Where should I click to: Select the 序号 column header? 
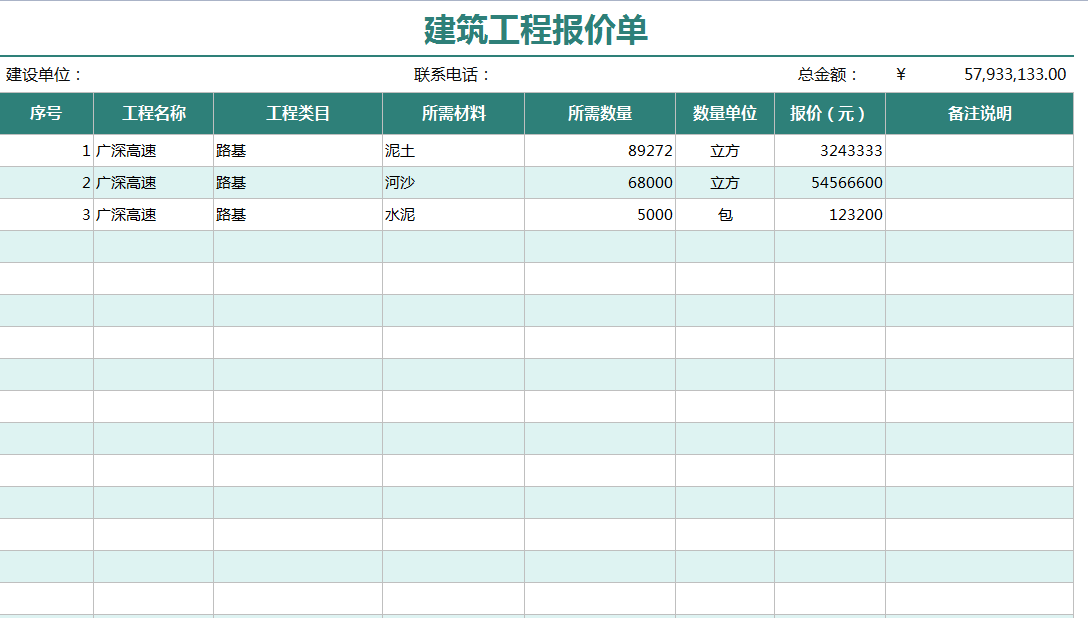pos(45,113)
